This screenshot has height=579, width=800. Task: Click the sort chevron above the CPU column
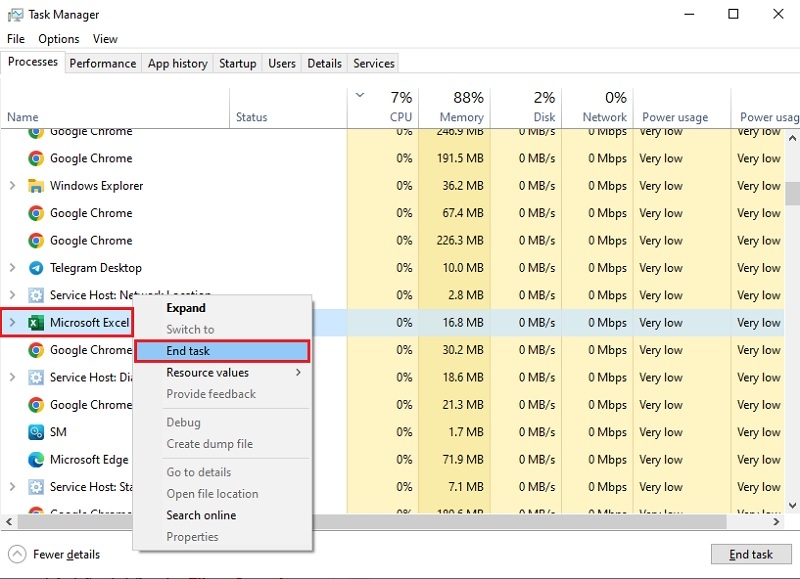click(x=360, y=95)
